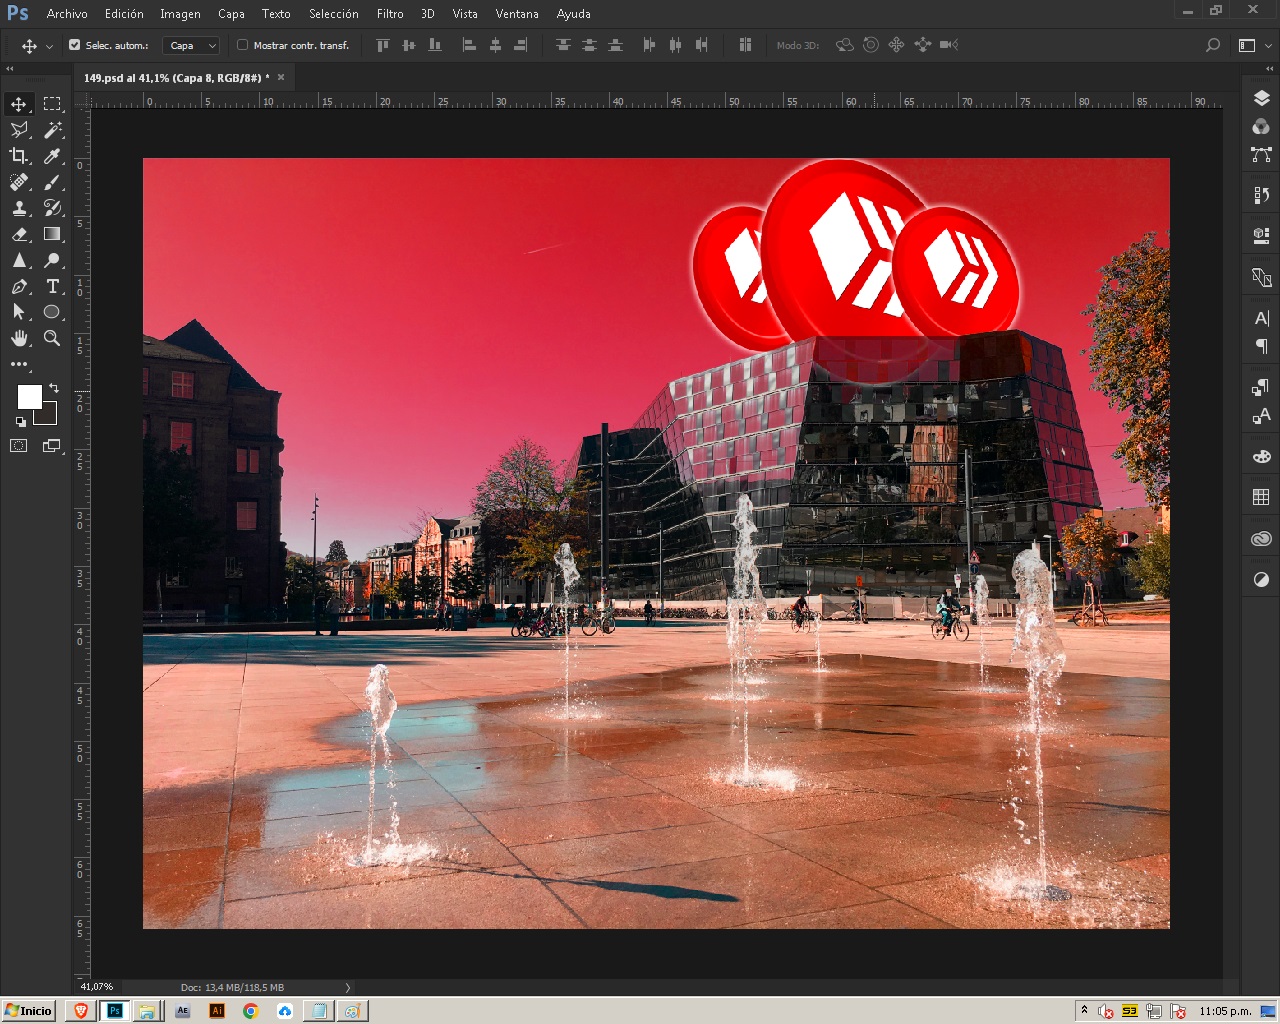The image size is (1280, 1024).
Task: Click the foreground color swatch
Action: point(29,396)
